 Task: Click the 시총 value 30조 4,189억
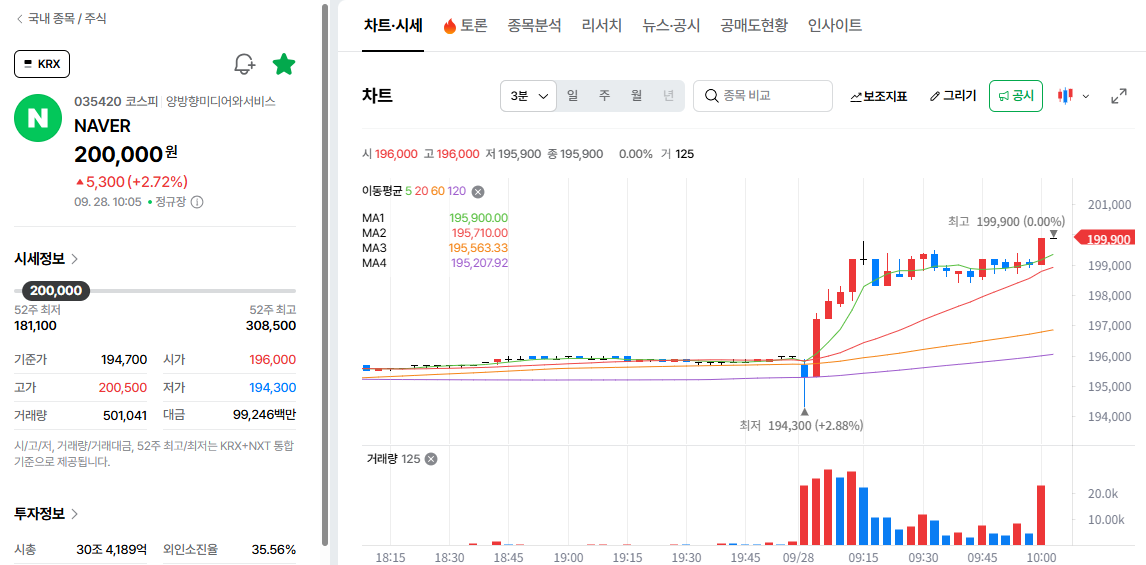(112, 549)
